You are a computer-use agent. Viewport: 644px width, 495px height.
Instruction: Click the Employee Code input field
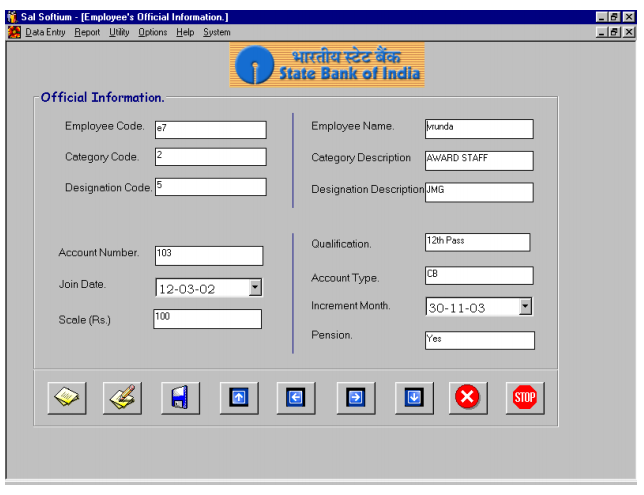point(209,129)
